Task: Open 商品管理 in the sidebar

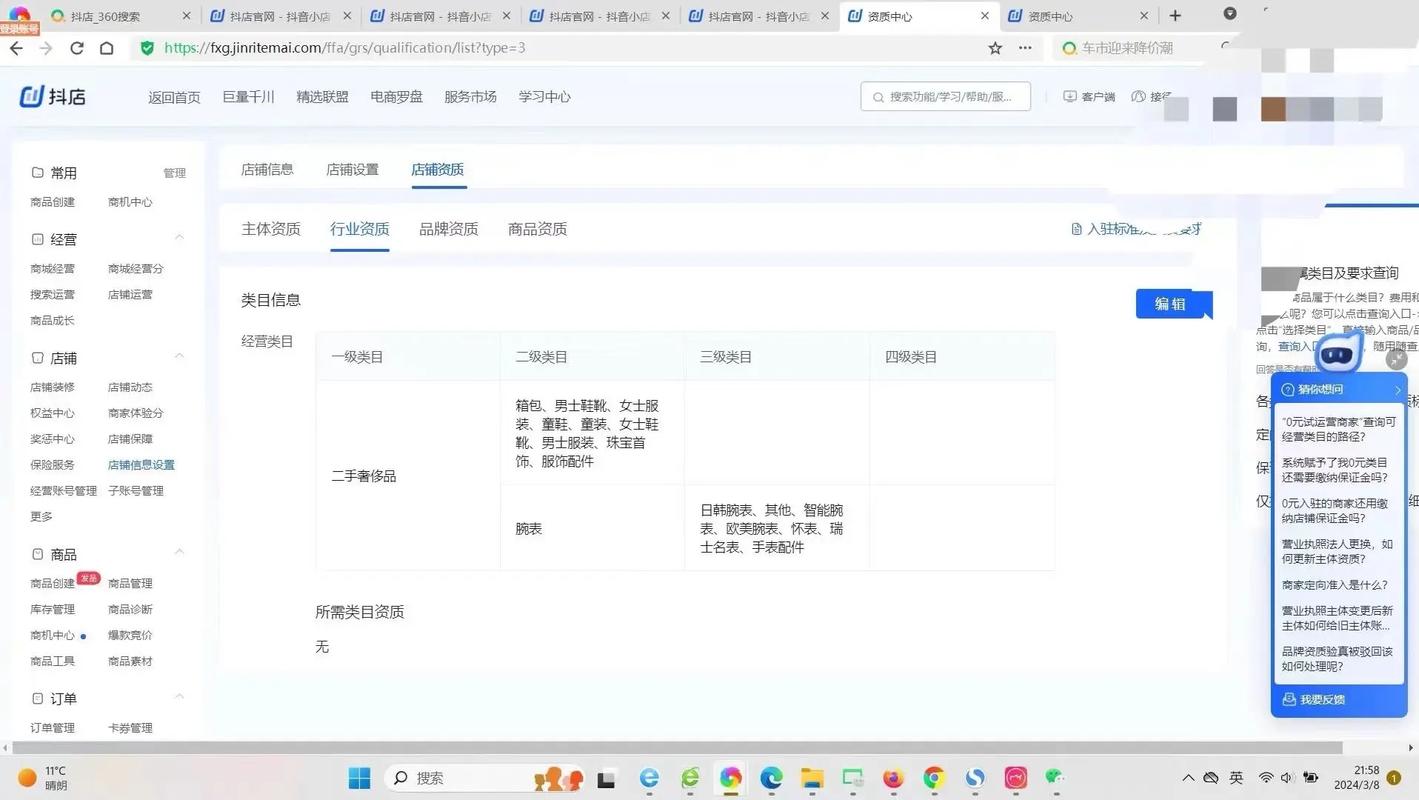Action: (130, 583)
